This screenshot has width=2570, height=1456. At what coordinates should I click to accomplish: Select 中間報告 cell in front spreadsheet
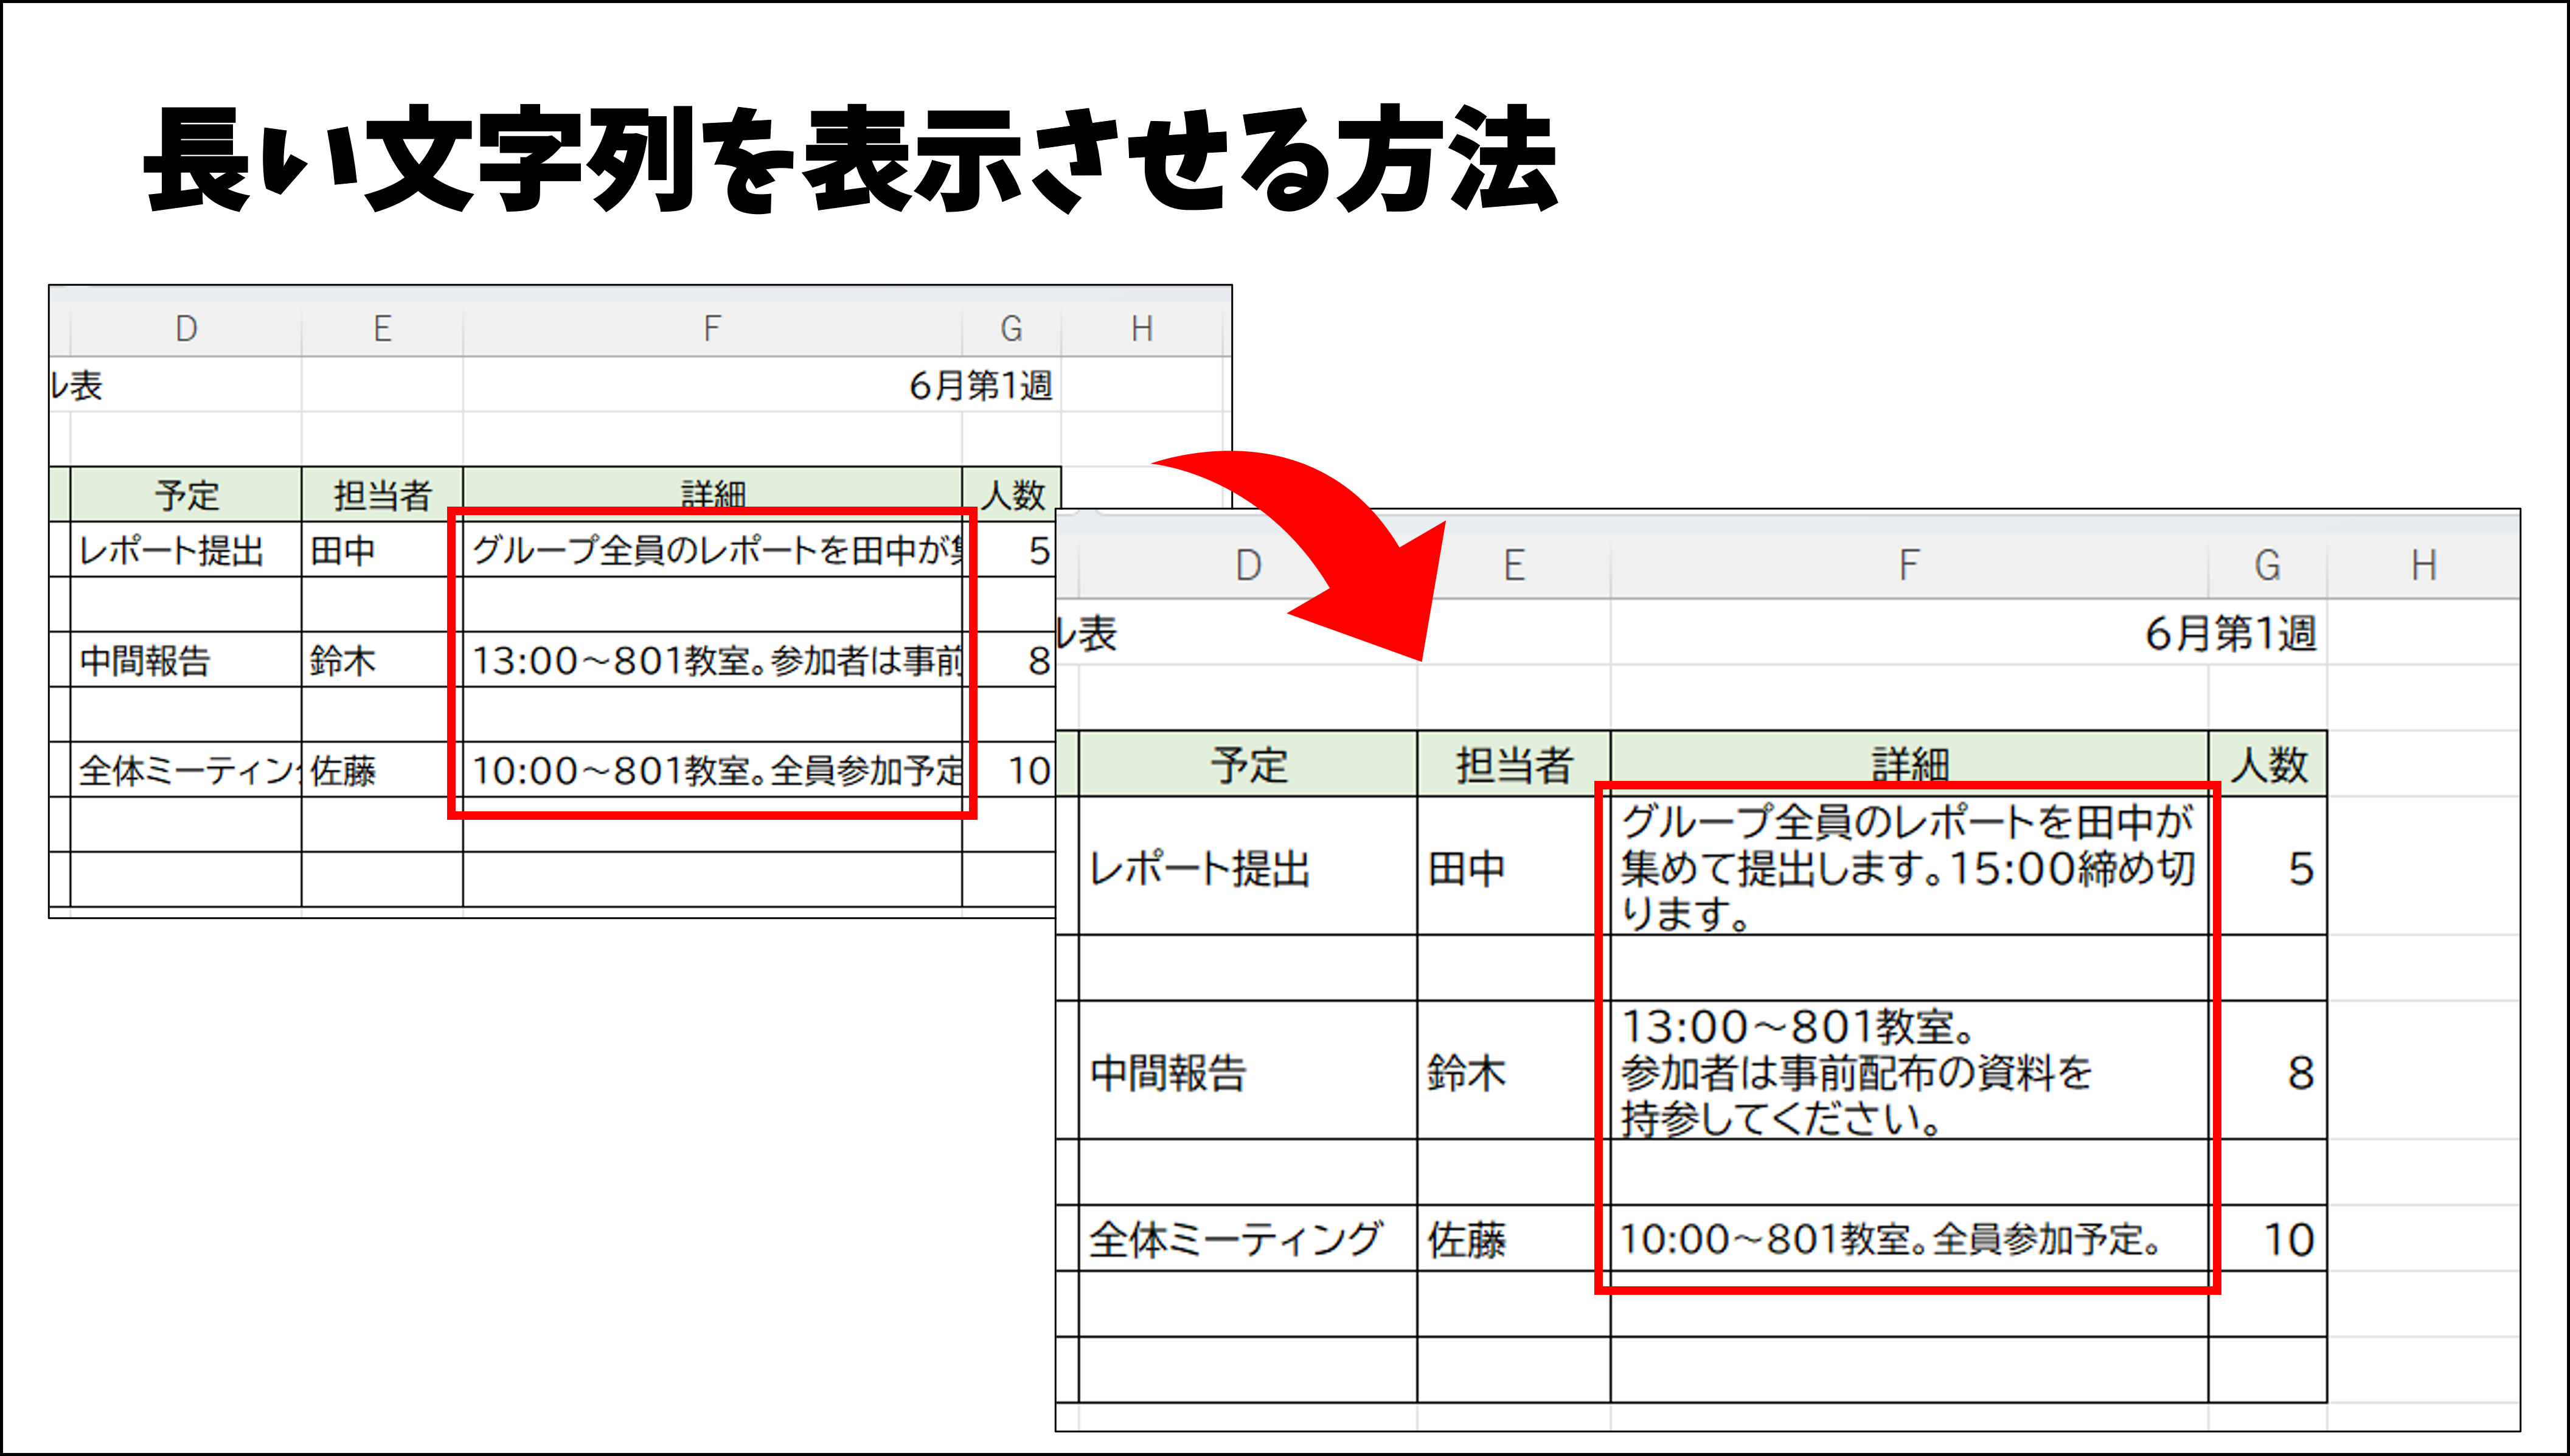(x=1248, y=1071)
